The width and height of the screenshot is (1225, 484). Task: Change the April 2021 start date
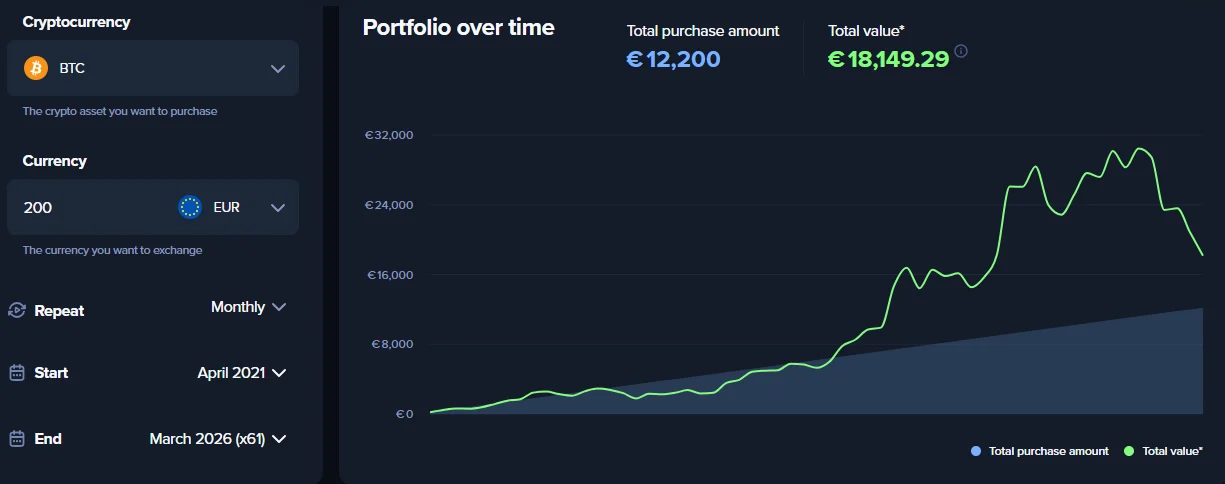click(x=241, y=373)
